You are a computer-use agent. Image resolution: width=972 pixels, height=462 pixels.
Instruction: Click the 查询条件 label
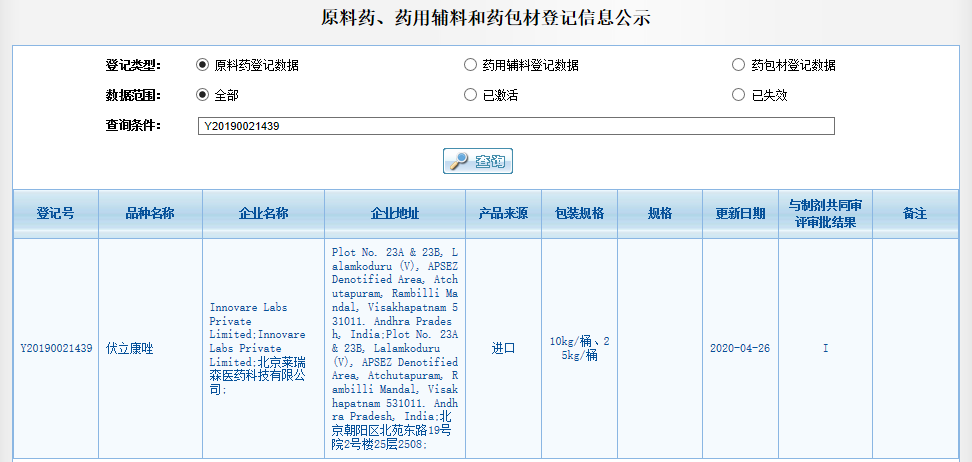pyautogui.click(x=133, y=126)
